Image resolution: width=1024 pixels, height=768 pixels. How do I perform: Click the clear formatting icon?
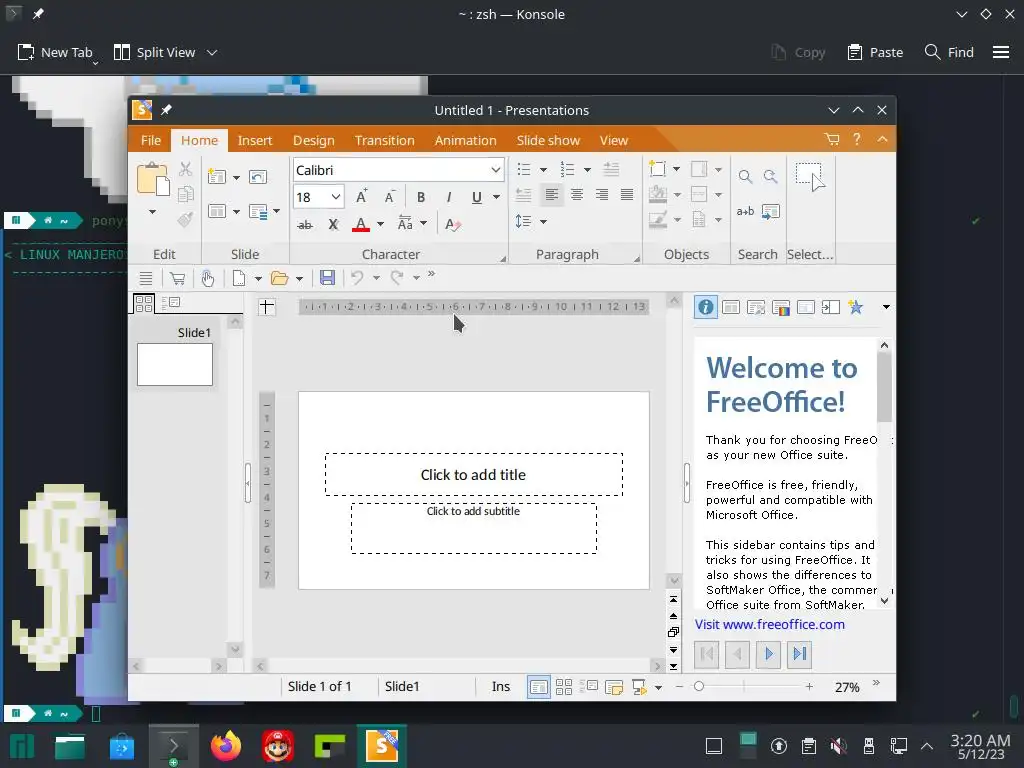point(453,225)
